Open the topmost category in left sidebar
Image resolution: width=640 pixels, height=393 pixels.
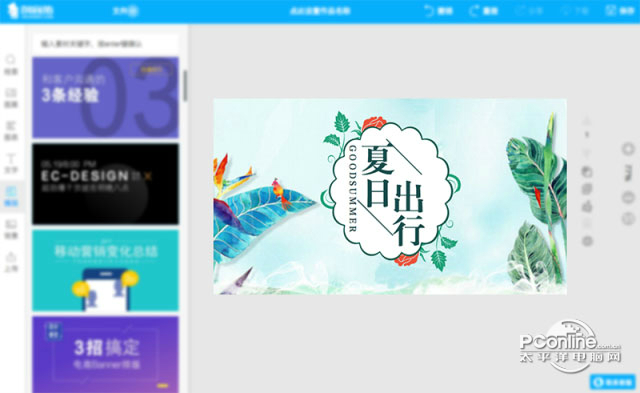pyautogui.click(x=11, y=65)
